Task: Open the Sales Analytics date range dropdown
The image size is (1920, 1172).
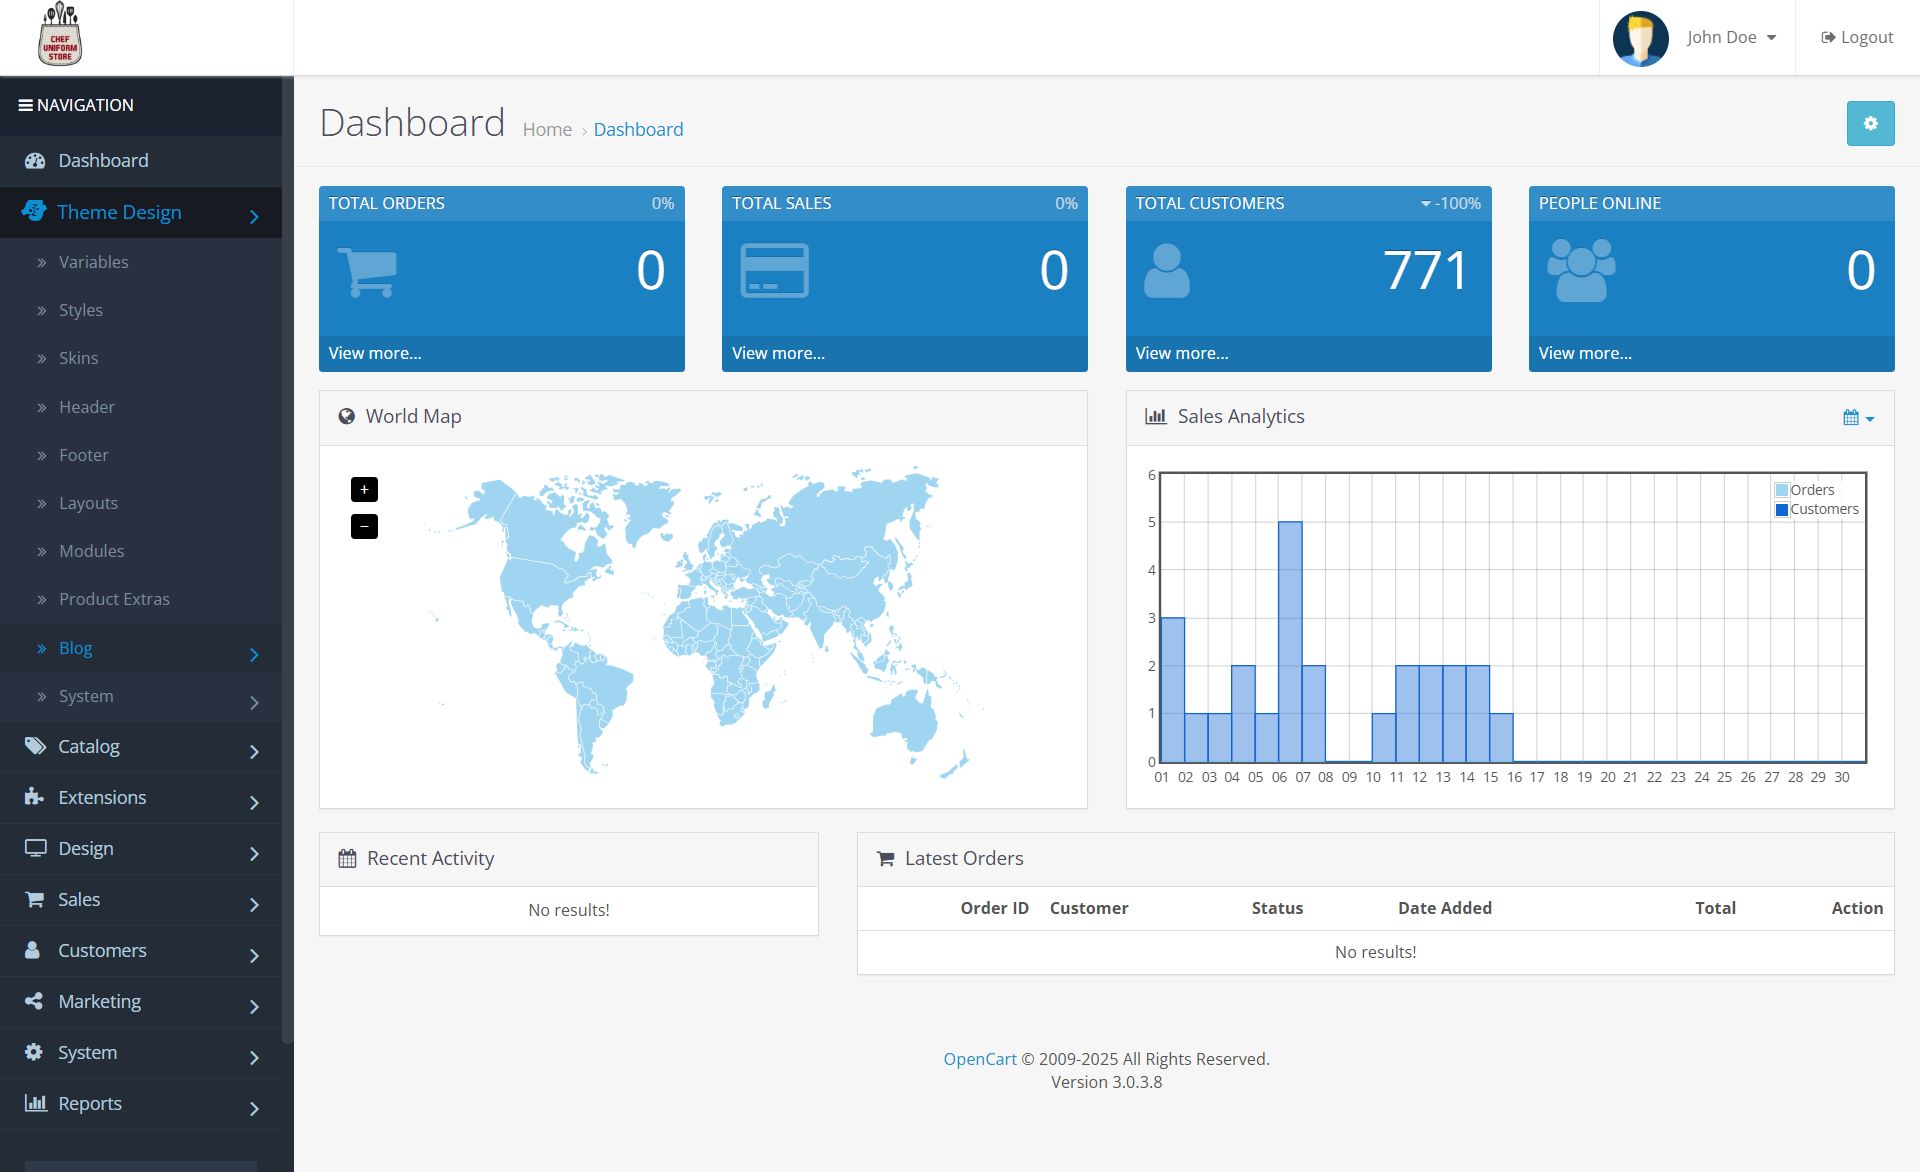Action: (1857, 418)
